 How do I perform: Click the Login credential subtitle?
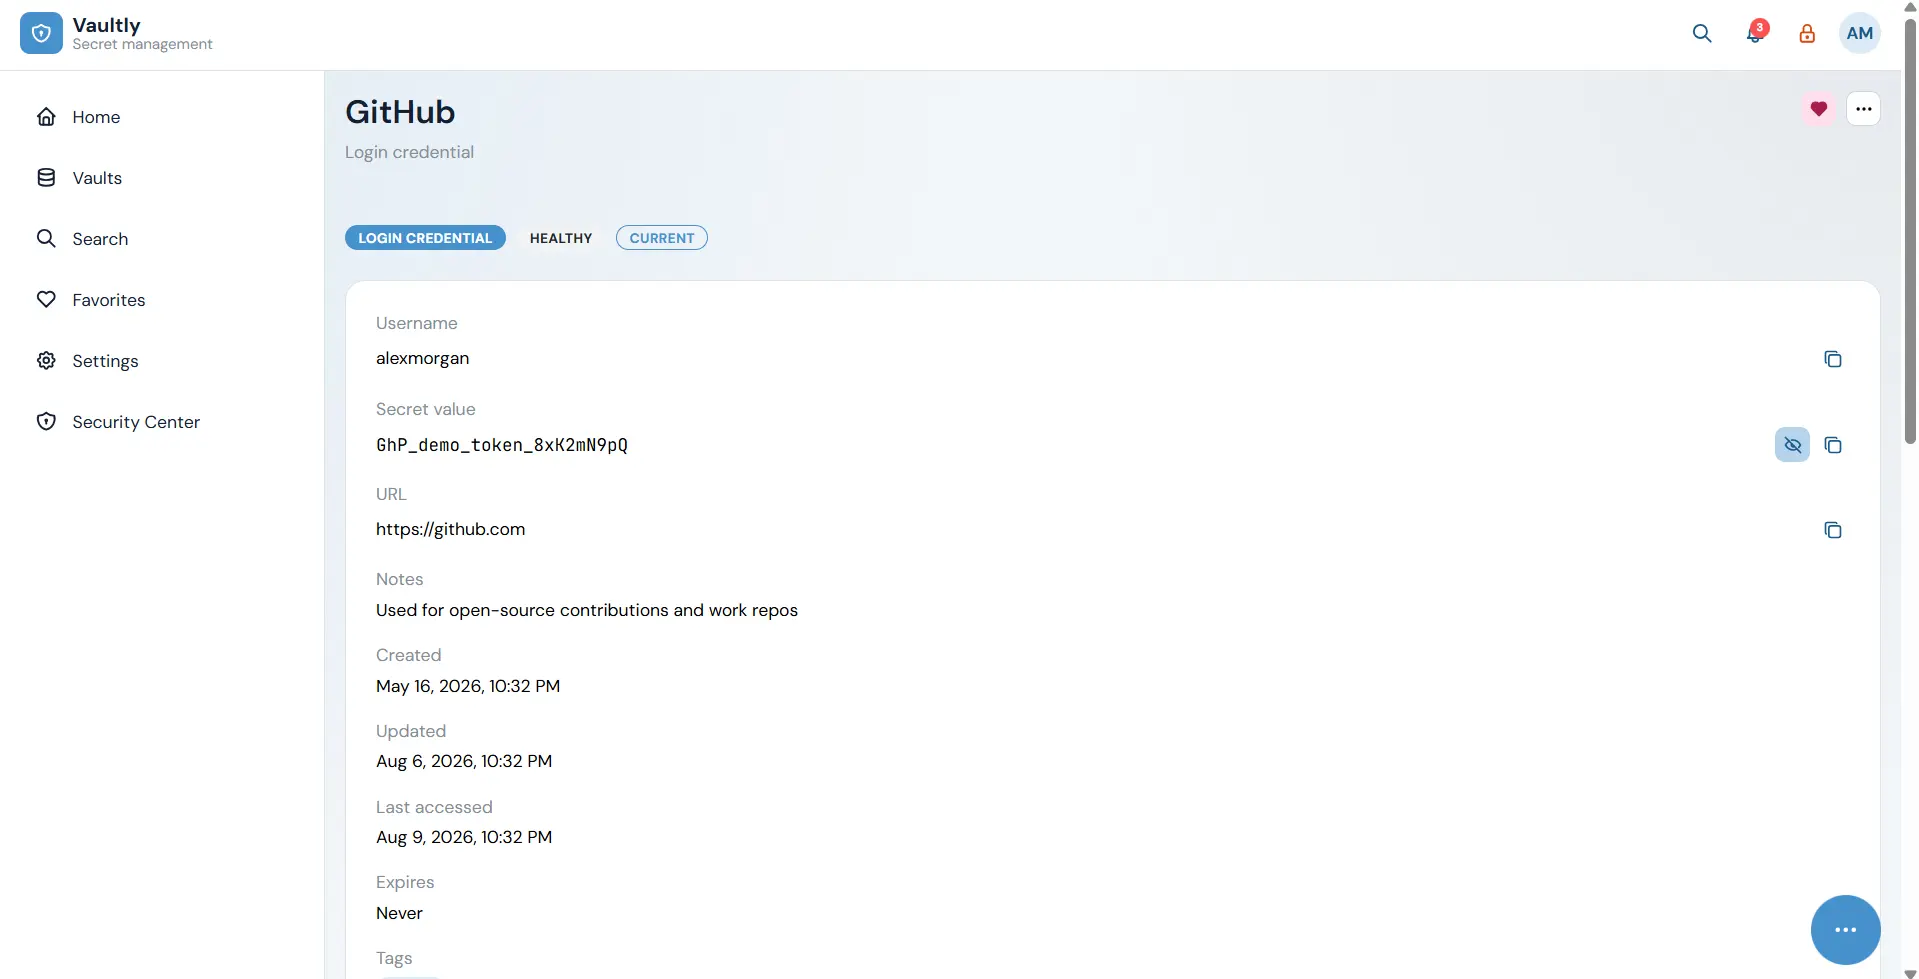click(x=409, y=152)
